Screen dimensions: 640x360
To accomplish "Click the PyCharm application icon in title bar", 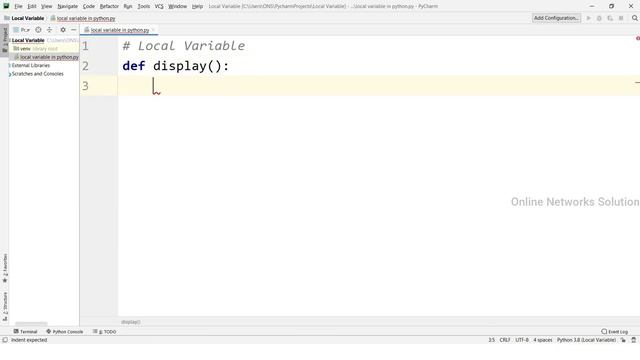I will (x=6, y=6).
